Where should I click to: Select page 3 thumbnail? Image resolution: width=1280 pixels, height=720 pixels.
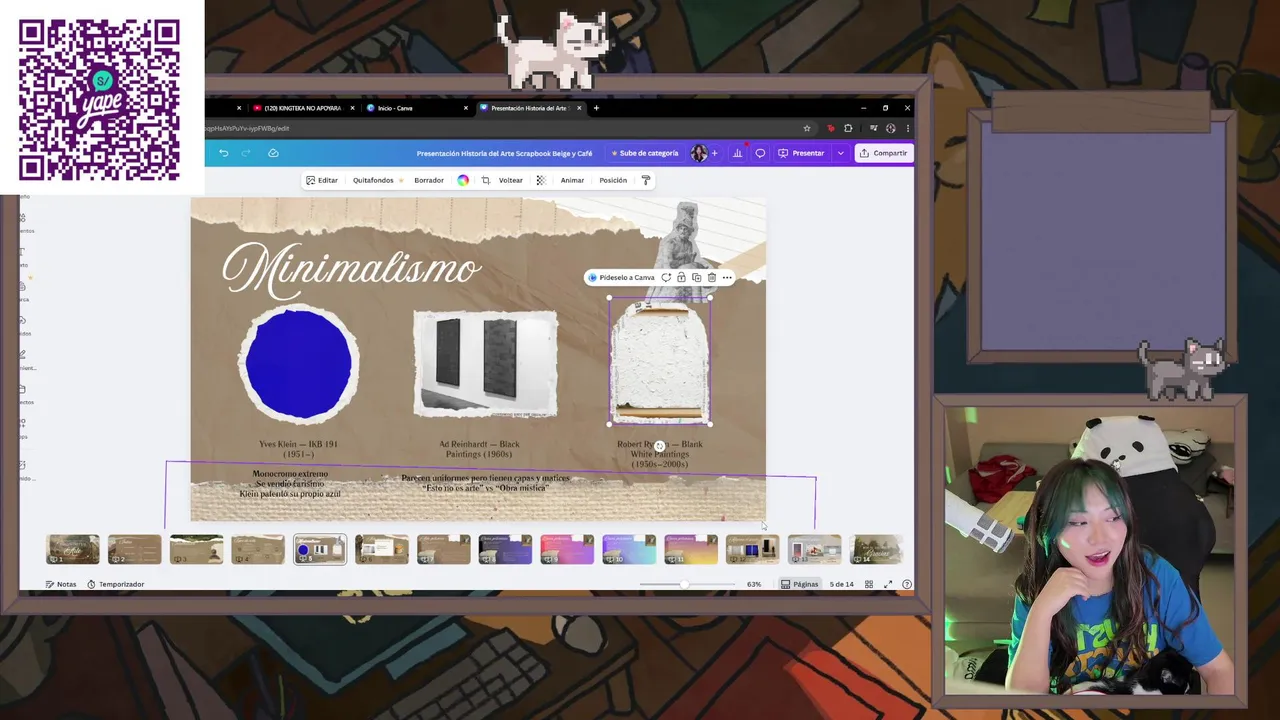coord(196,549)
